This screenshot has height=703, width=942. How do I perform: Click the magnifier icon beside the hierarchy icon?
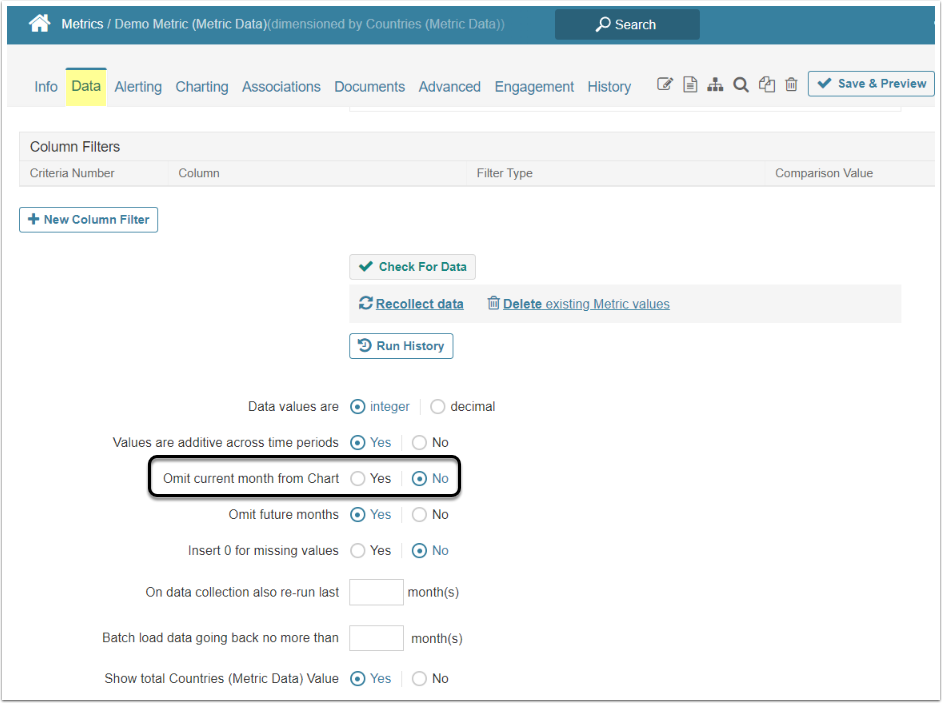click(x=741, y=85)
